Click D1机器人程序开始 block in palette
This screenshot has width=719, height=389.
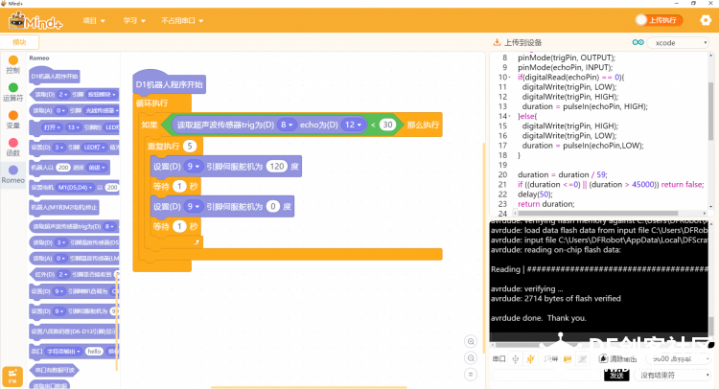55,77
